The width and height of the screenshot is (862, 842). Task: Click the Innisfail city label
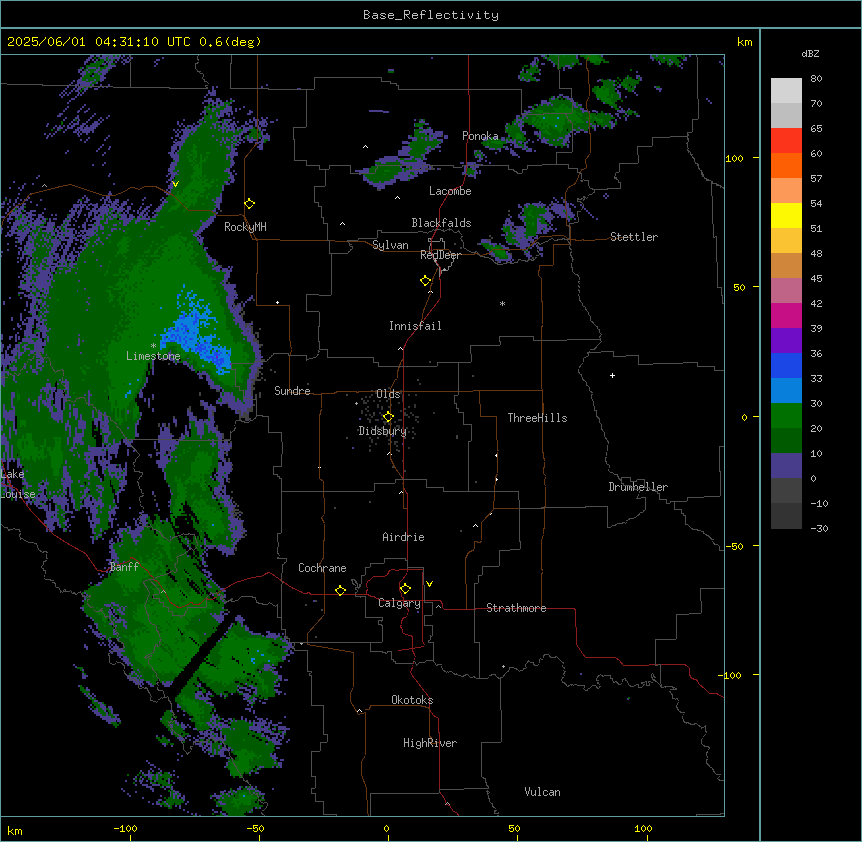415,326
